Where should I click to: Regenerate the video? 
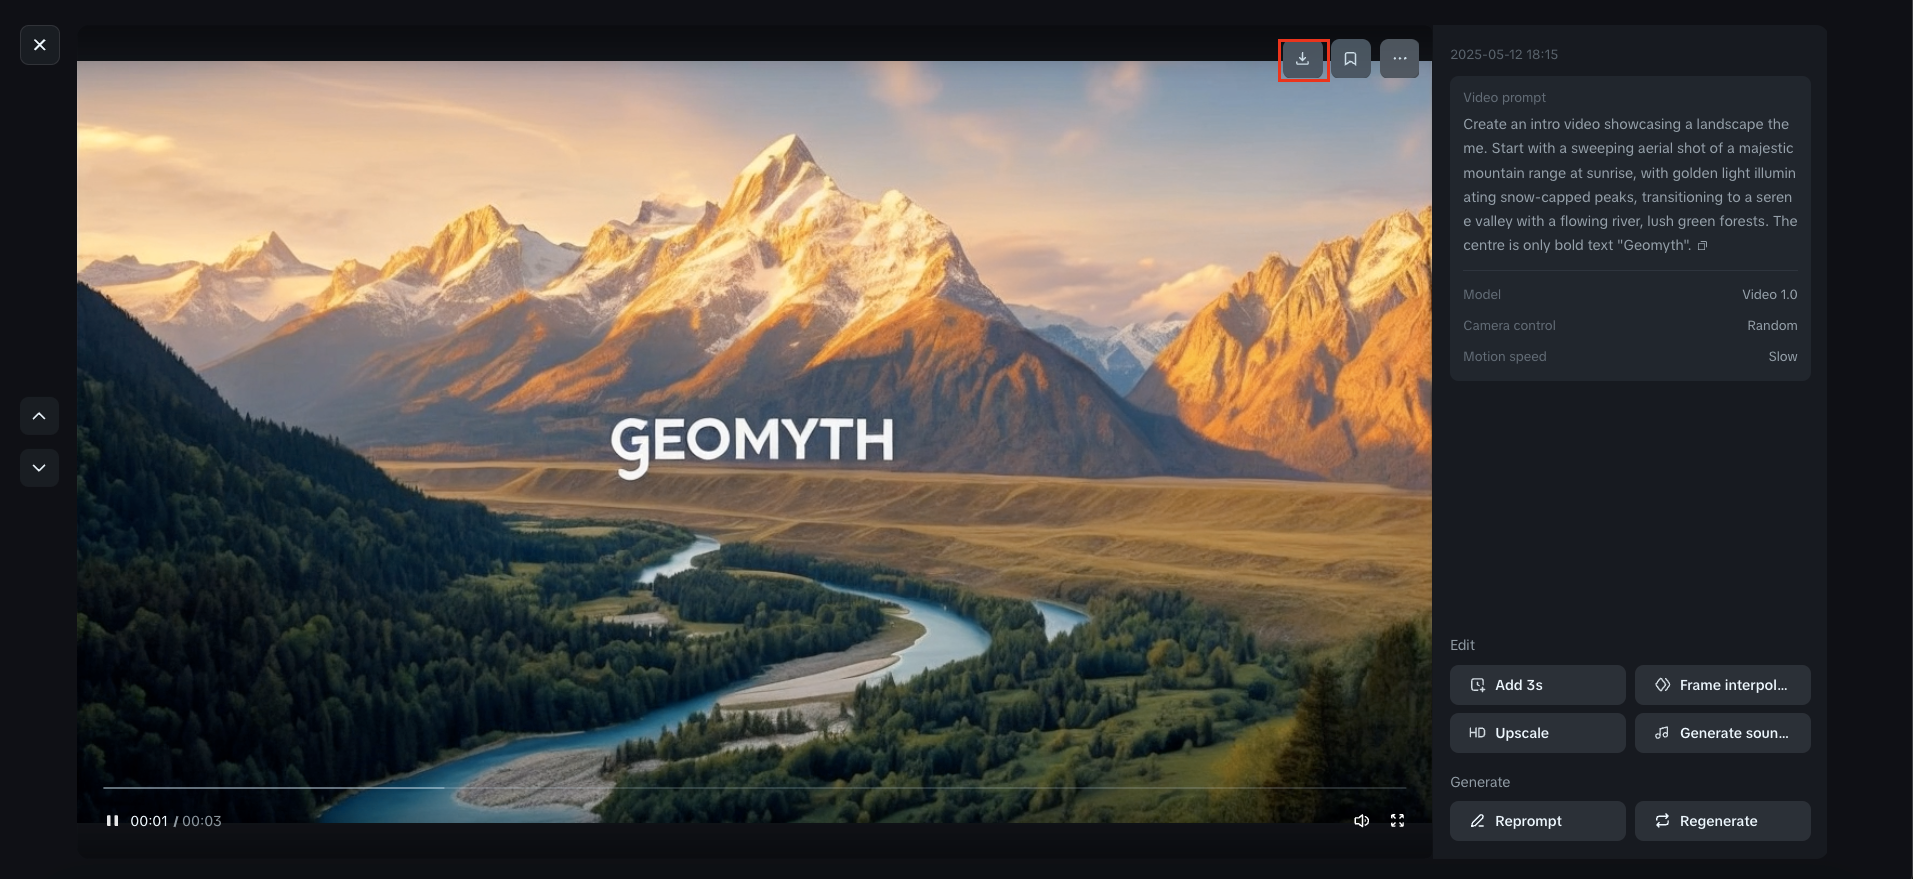click(1723, 821)
